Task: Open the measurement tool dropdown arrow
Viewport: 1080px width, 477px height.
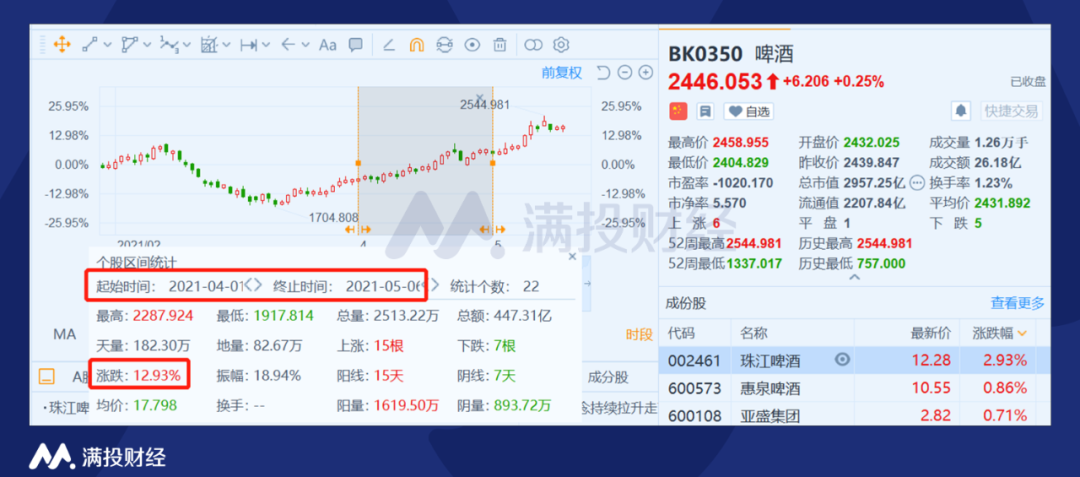Action: [227, 45]
